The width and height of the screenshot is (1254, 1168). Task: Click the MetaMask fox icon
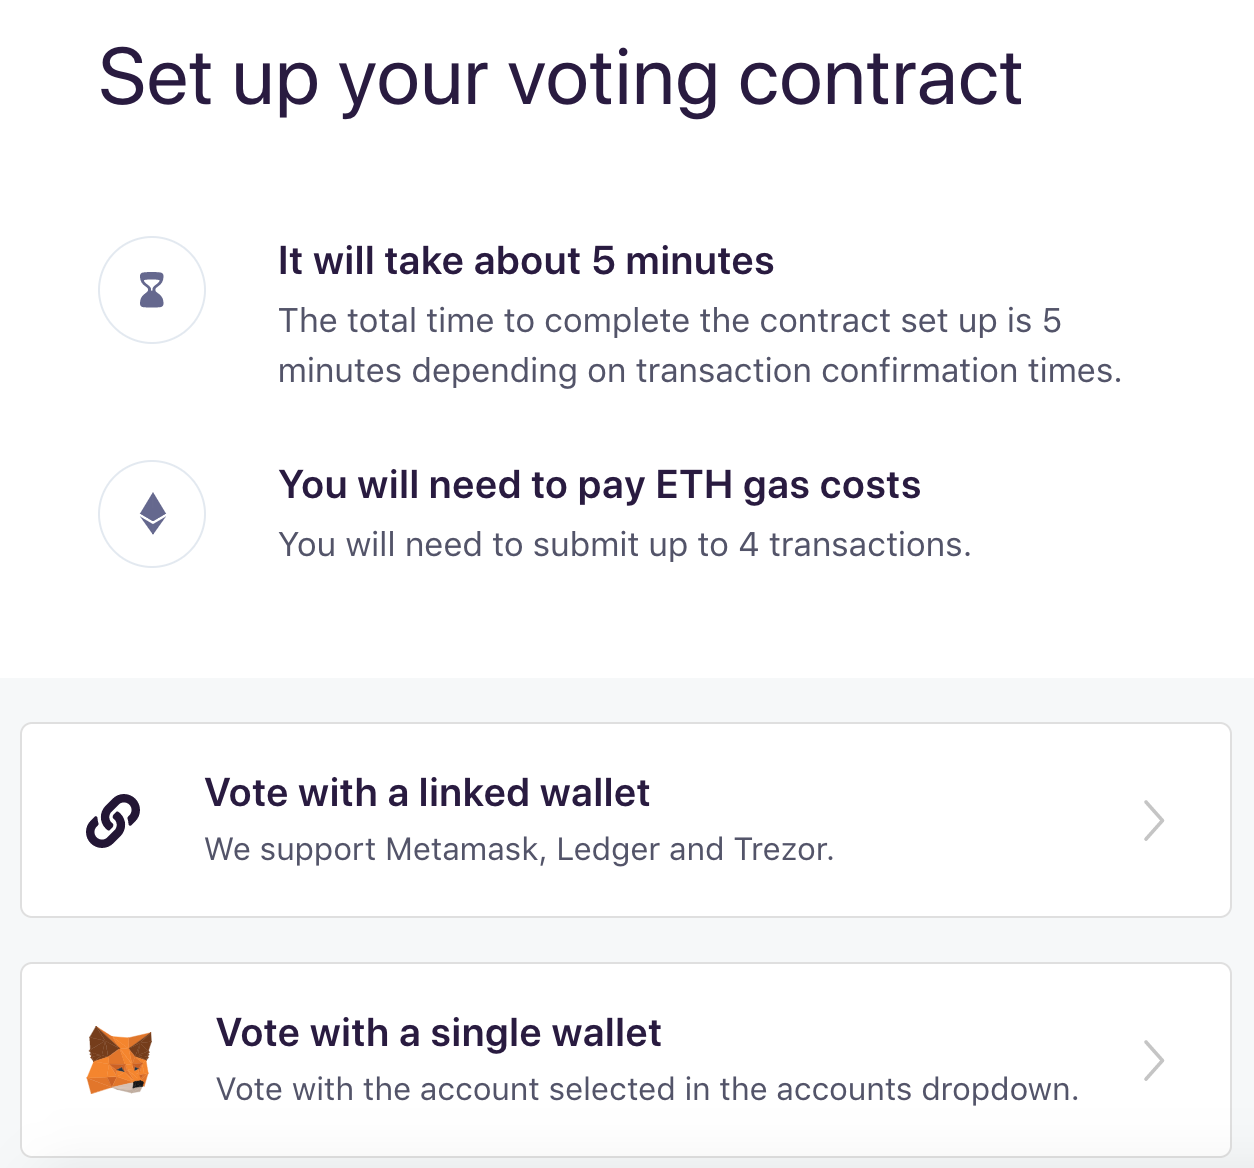coord(119,1060)
